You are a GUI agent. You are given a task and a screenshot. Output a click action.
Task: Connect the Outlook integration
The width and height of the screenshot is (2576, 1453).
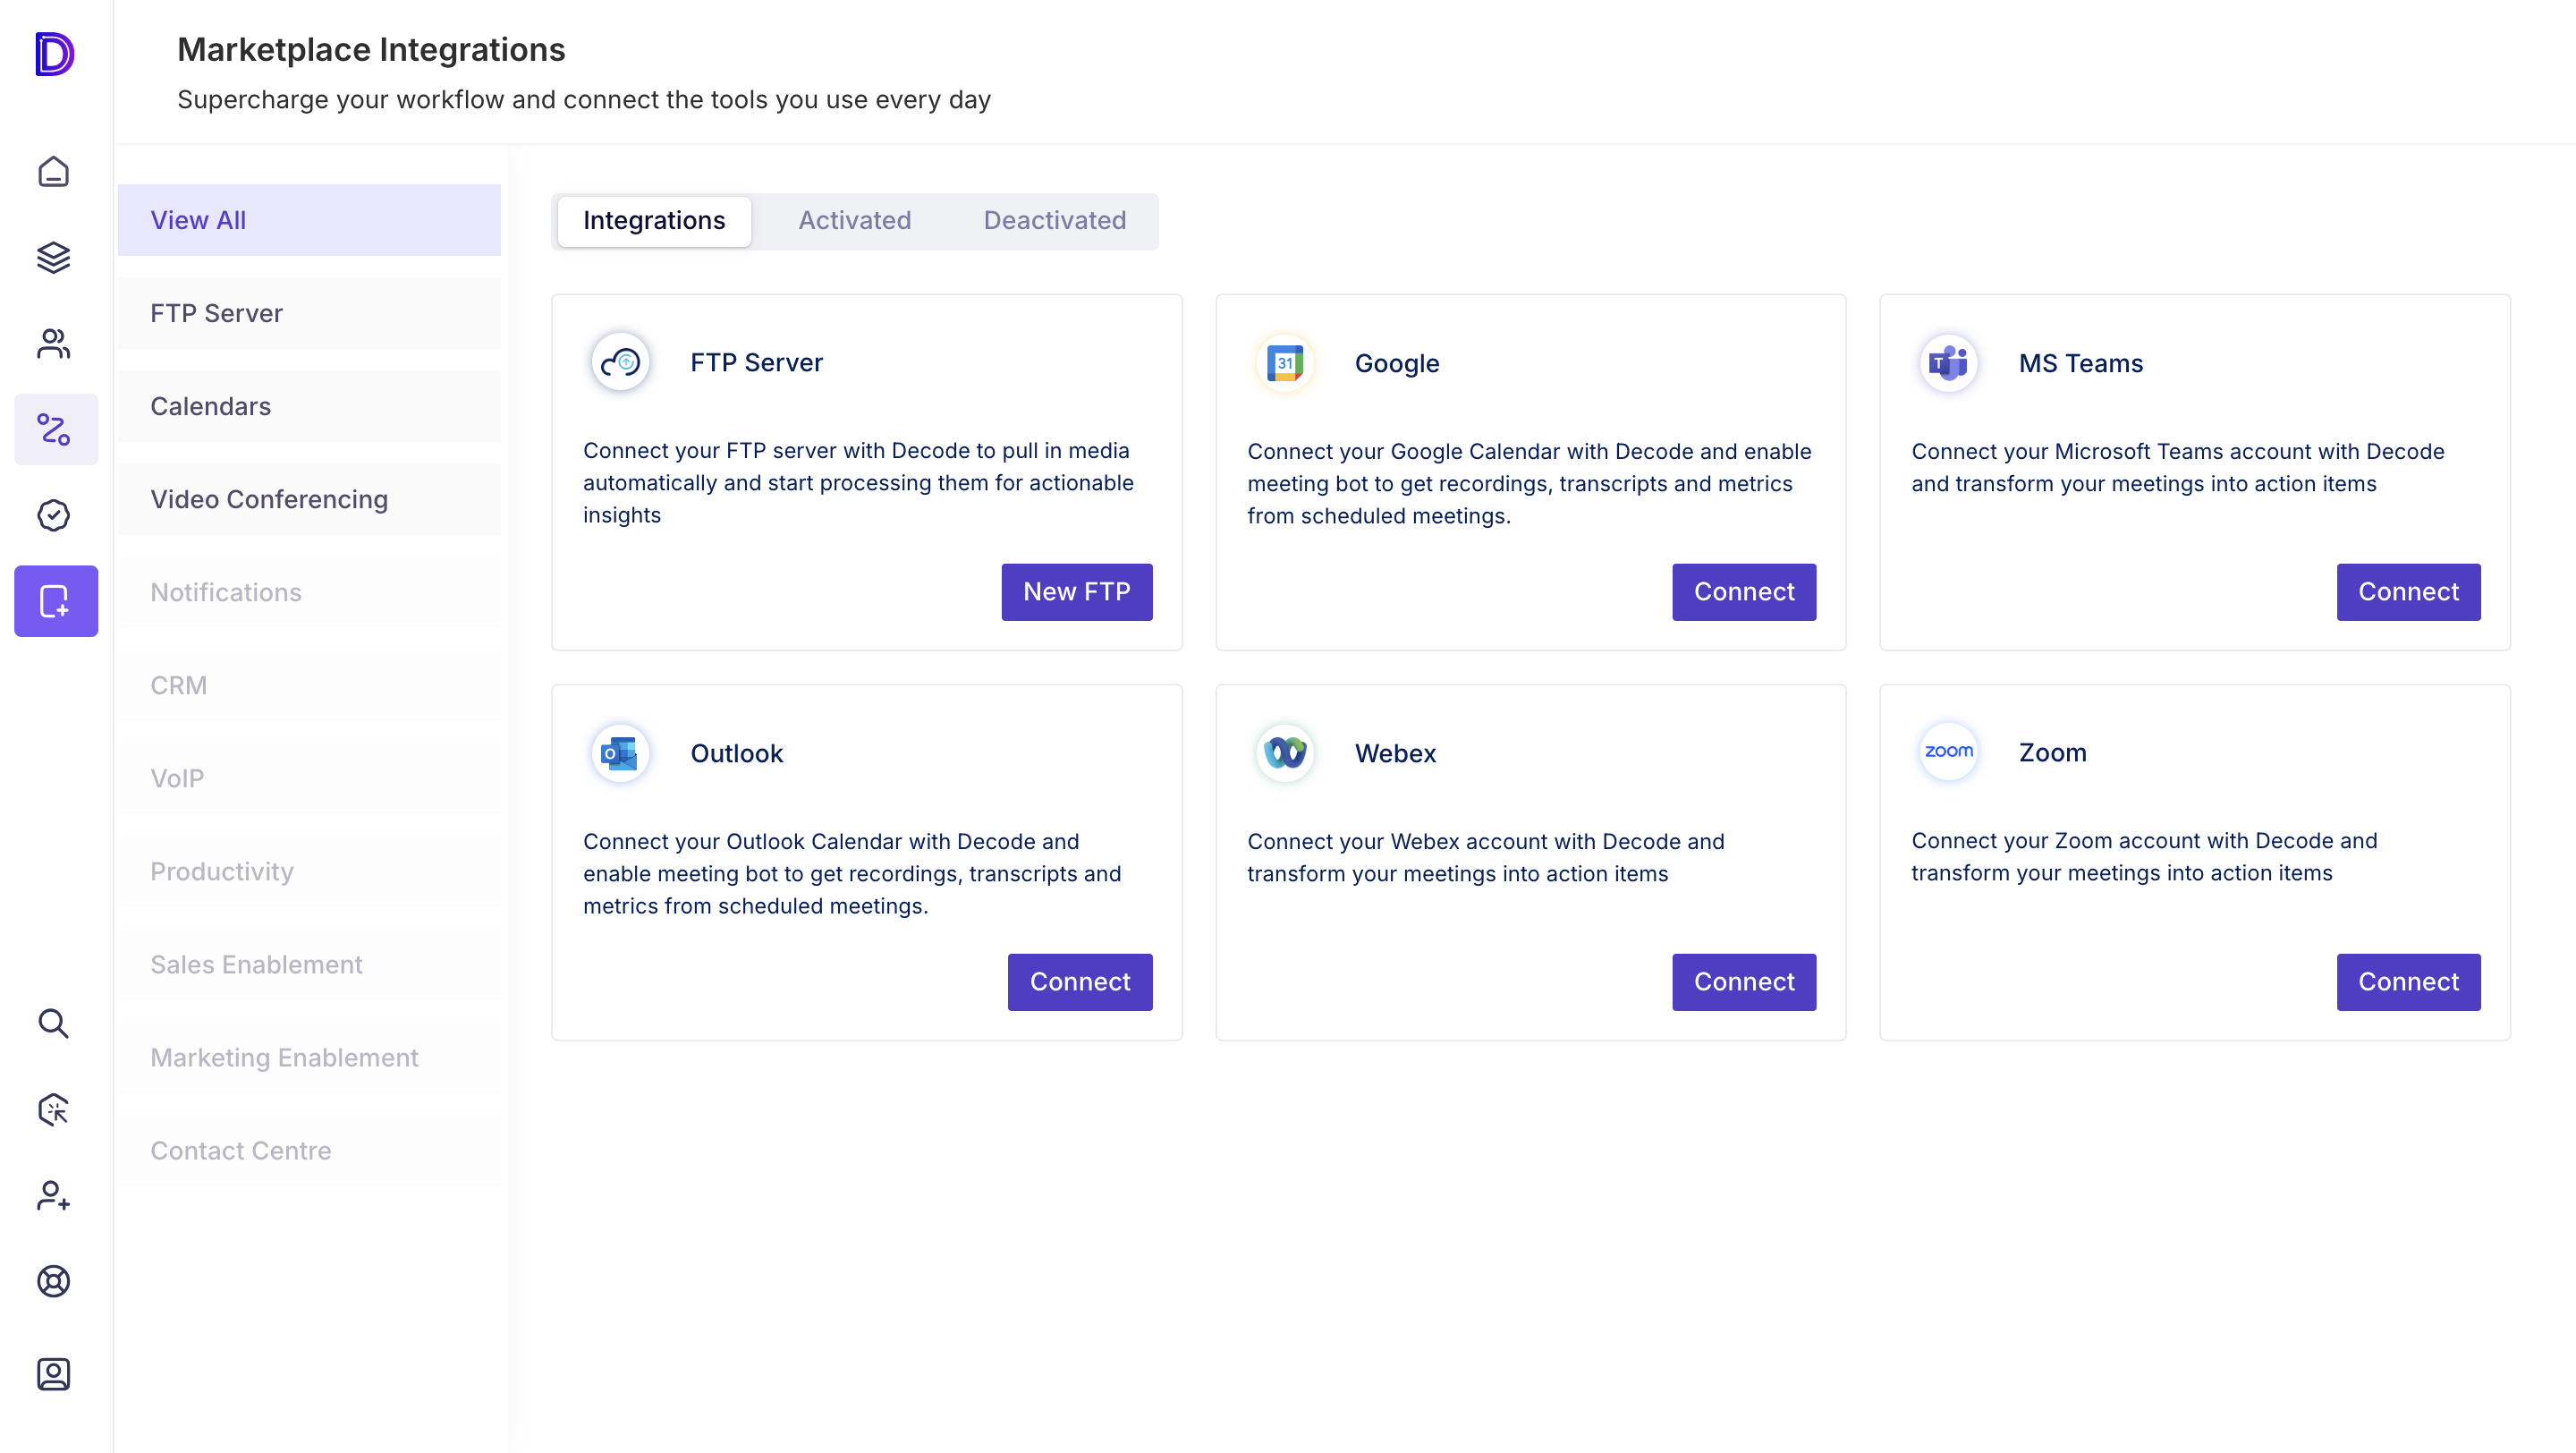[1080, 982]
